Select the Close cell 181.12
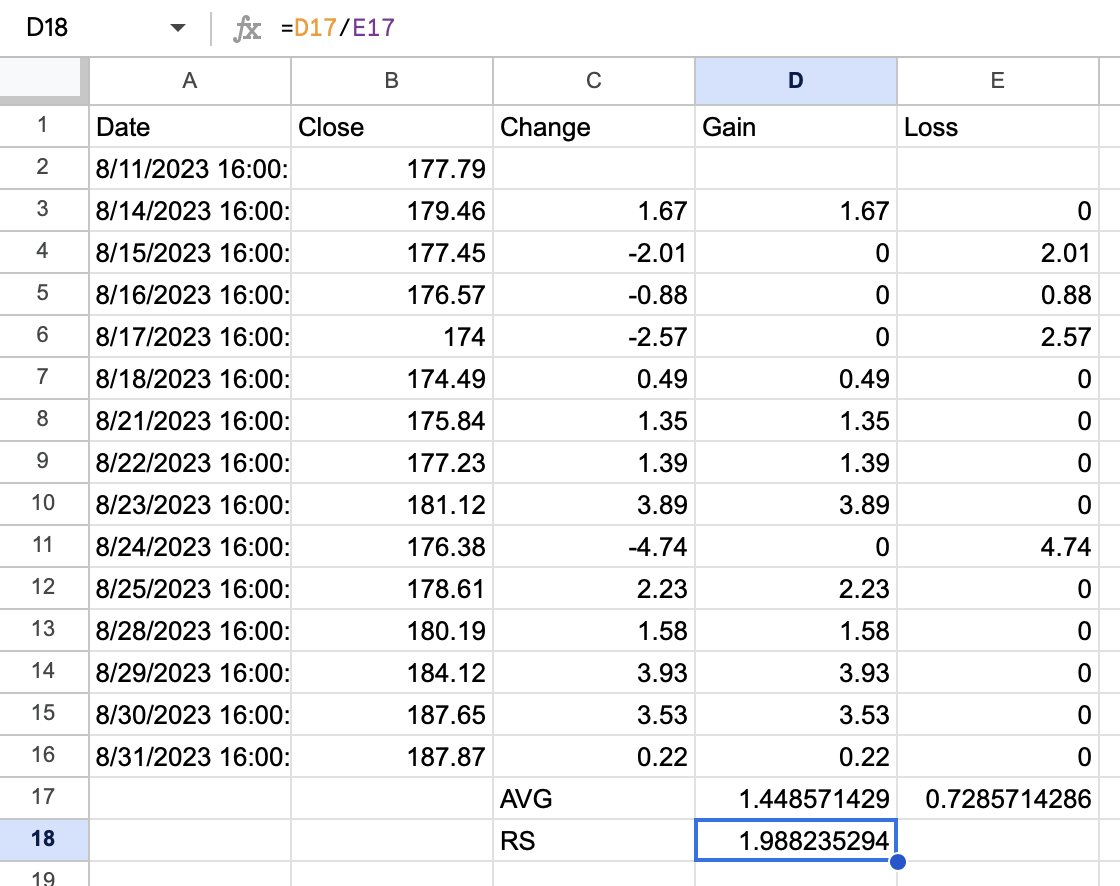Viewport: 1120px width, 886px height. click(x=391, y=504)
